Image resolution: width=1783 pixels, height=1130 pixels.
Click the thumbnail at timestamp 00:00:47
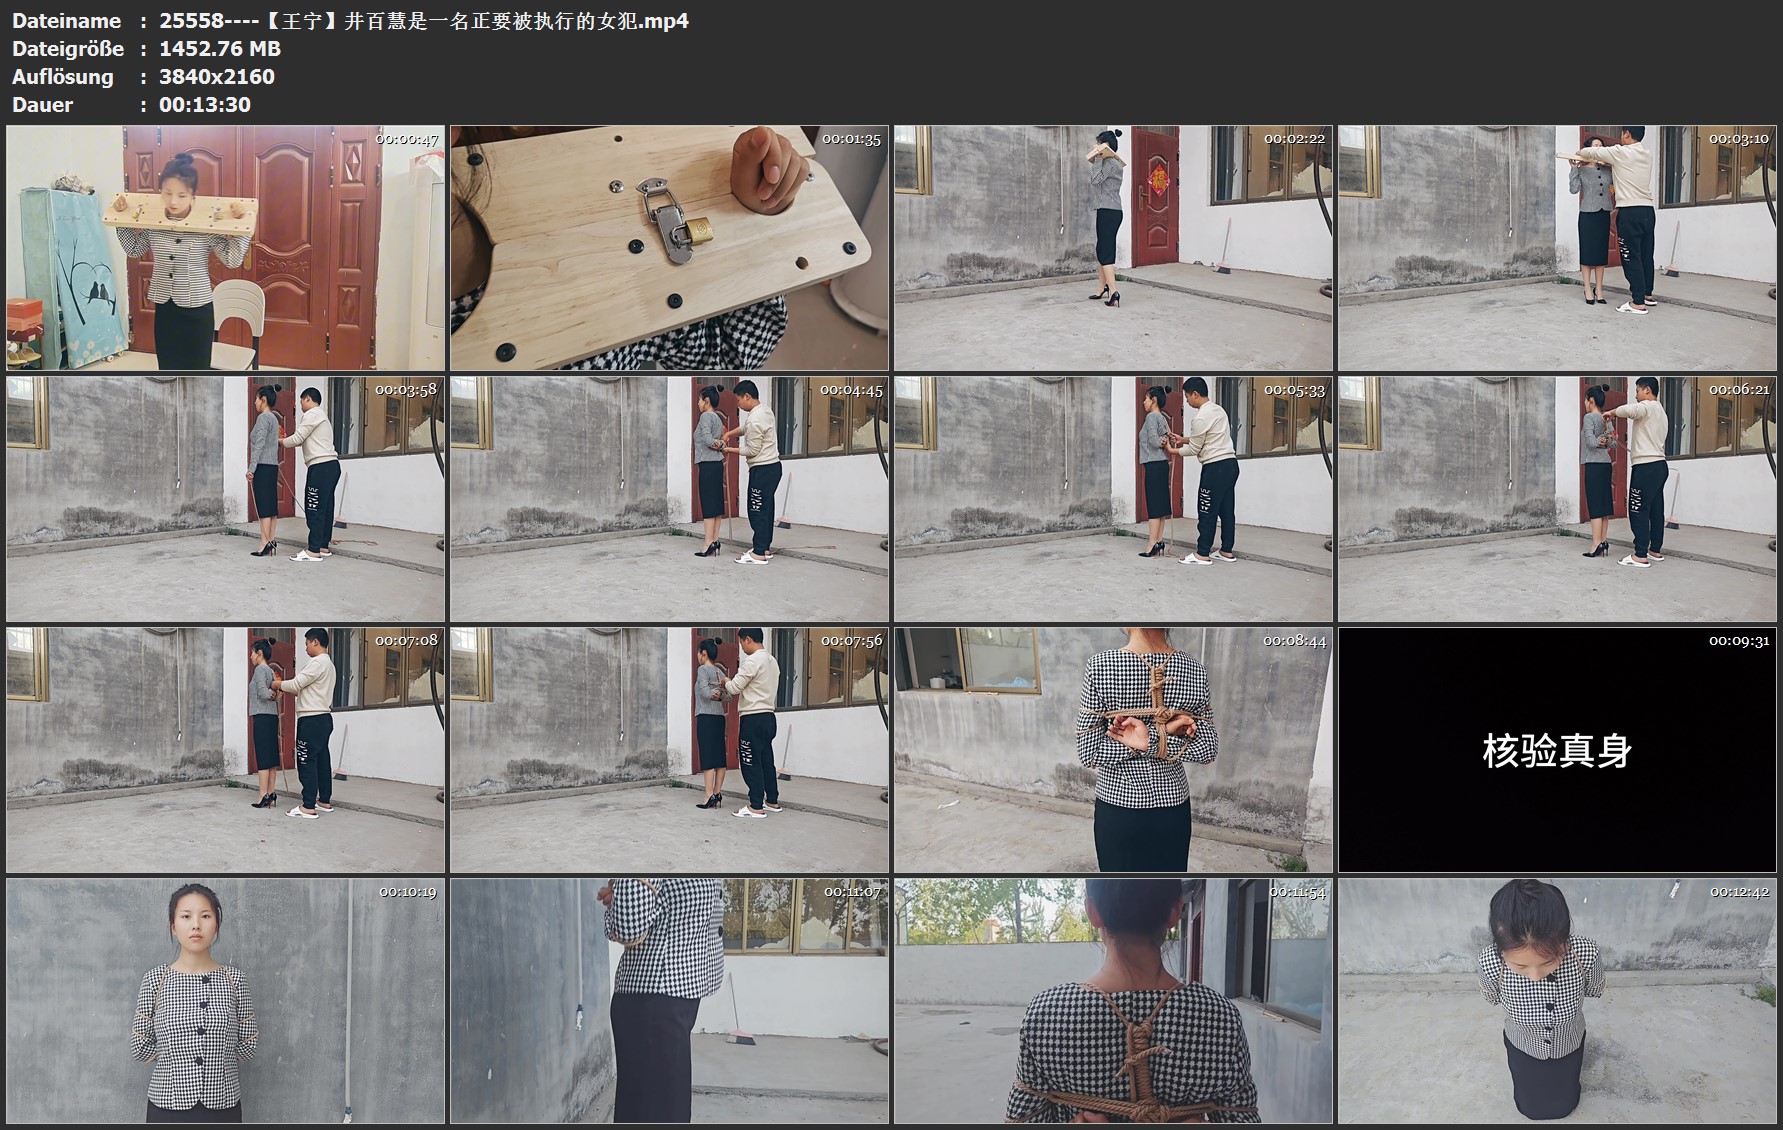[225, 248]
